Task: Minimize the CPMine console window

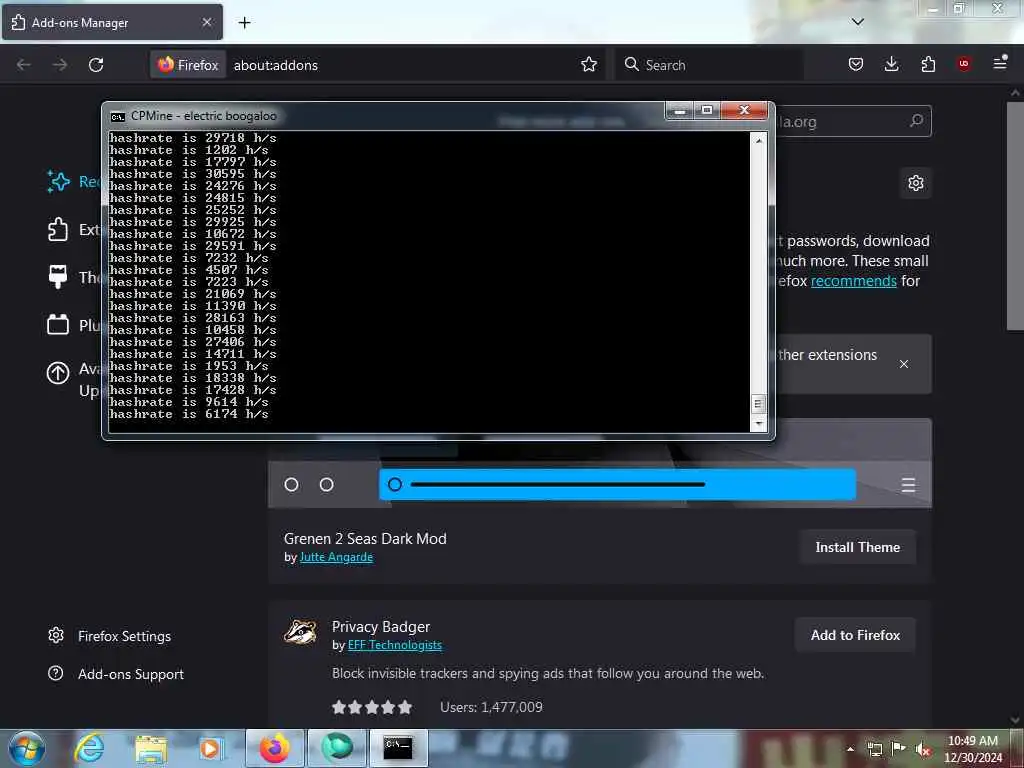Action: tap(680, 110)
